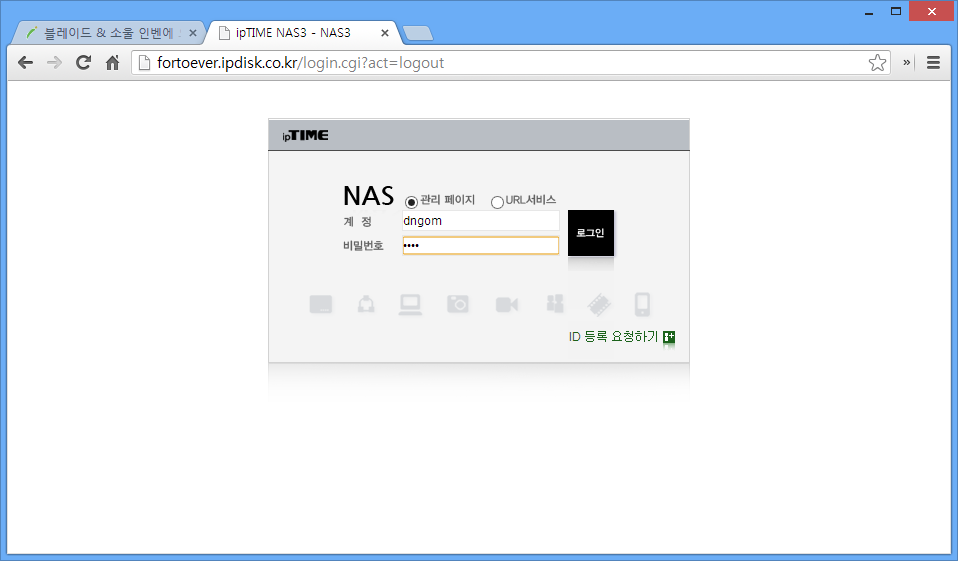958x561 pixels.
Task: Show hidden extensions with the chevron
Action: coord(907,62)
